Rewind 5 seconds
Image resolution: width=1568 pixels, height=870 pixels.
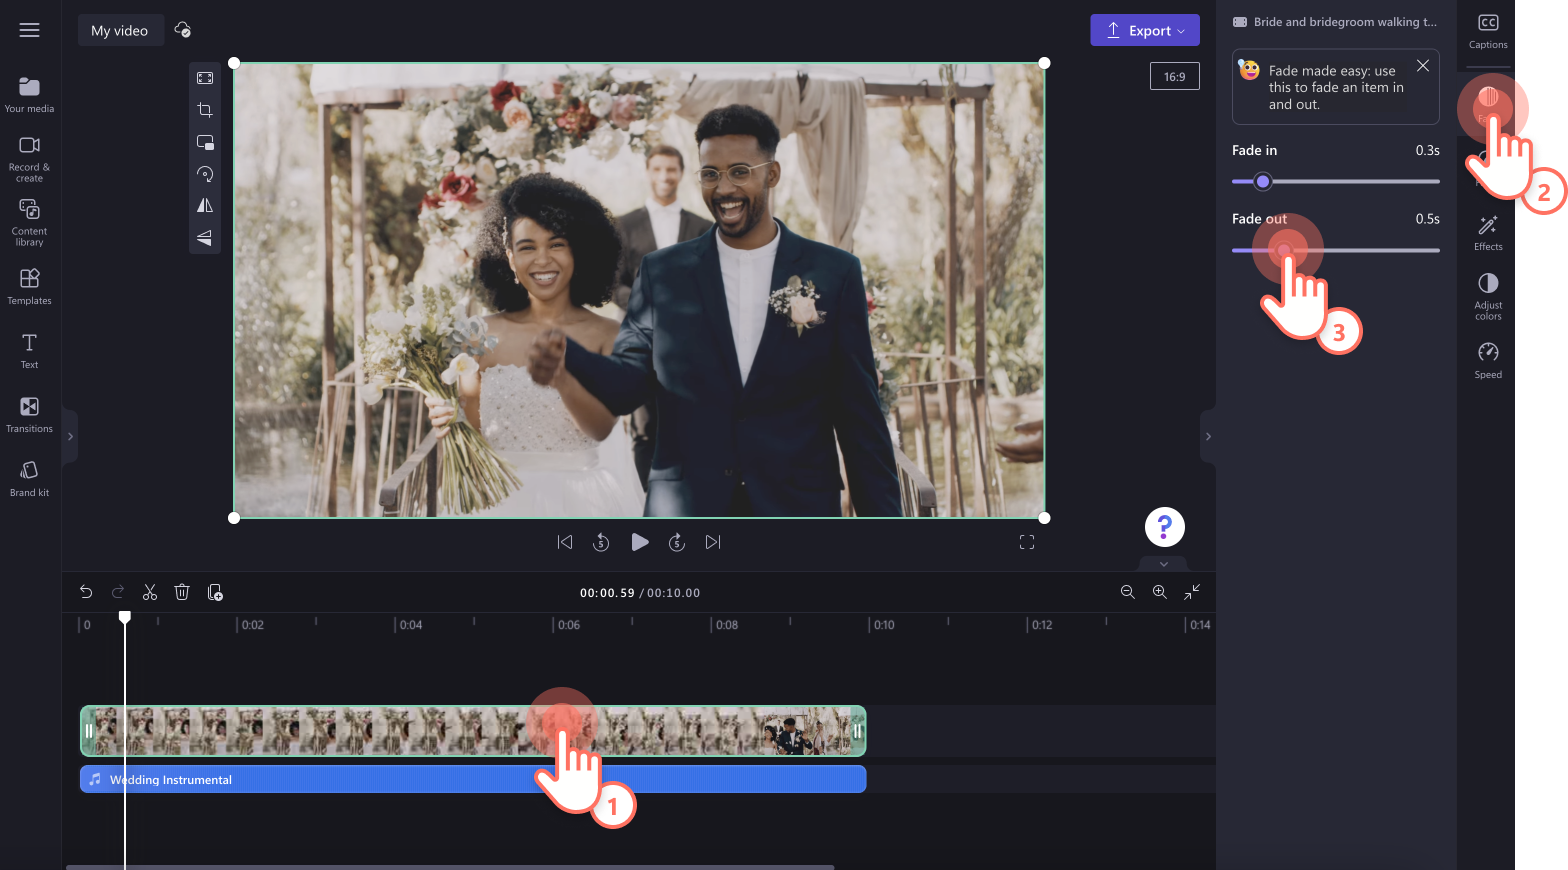601,542
